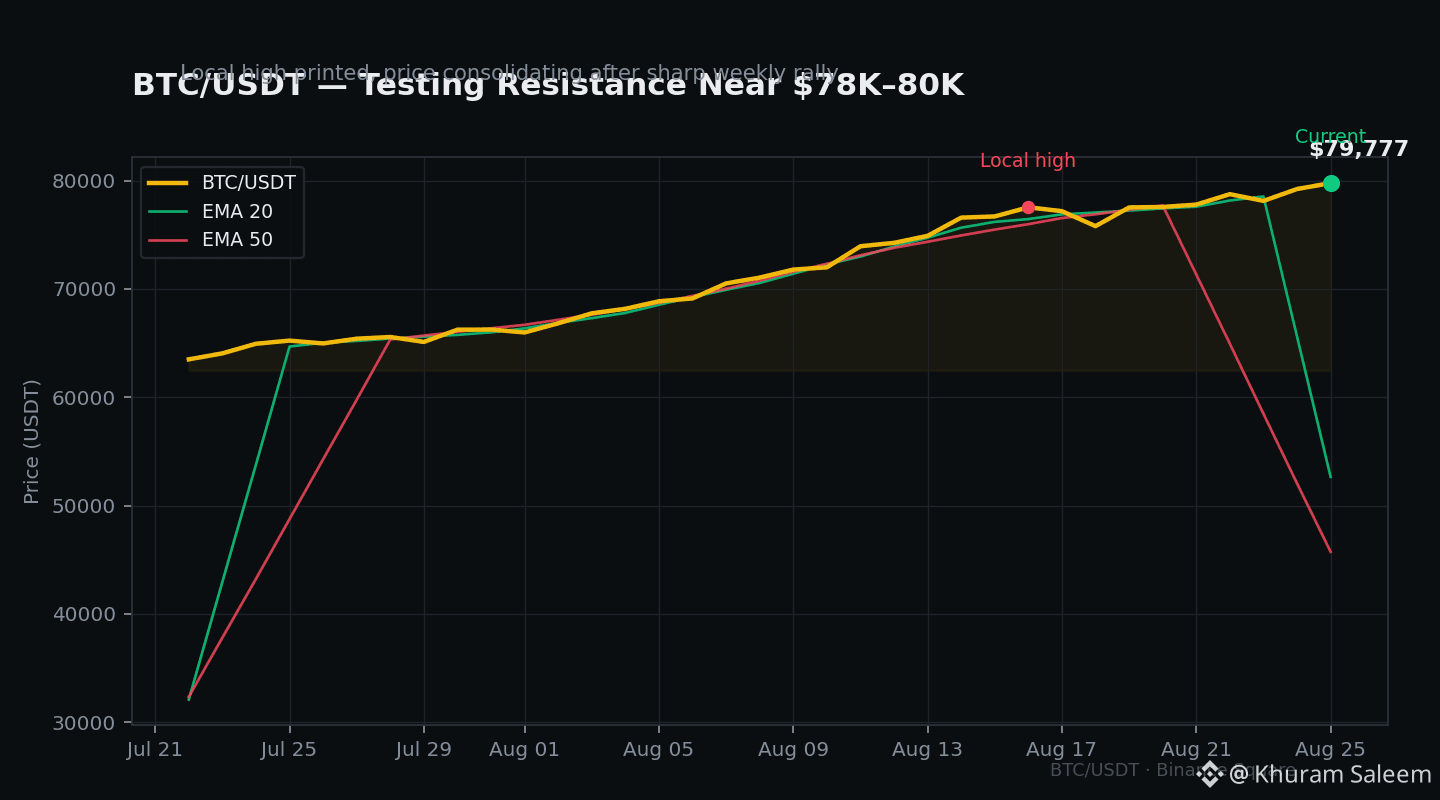Click the Jul 25 date label

pyautogui.click(x=289, y=750)
